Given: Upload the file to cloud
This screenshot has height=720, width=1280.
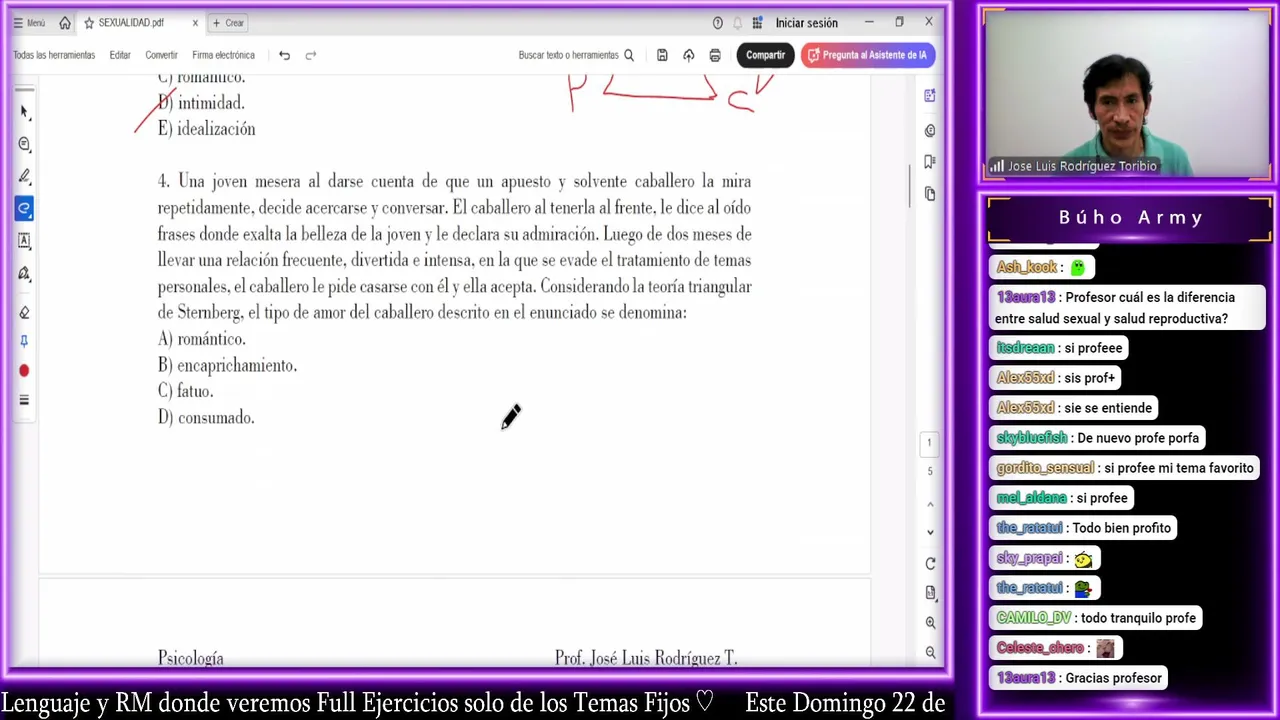Looking at the screenshot, I should click(688, 55).
